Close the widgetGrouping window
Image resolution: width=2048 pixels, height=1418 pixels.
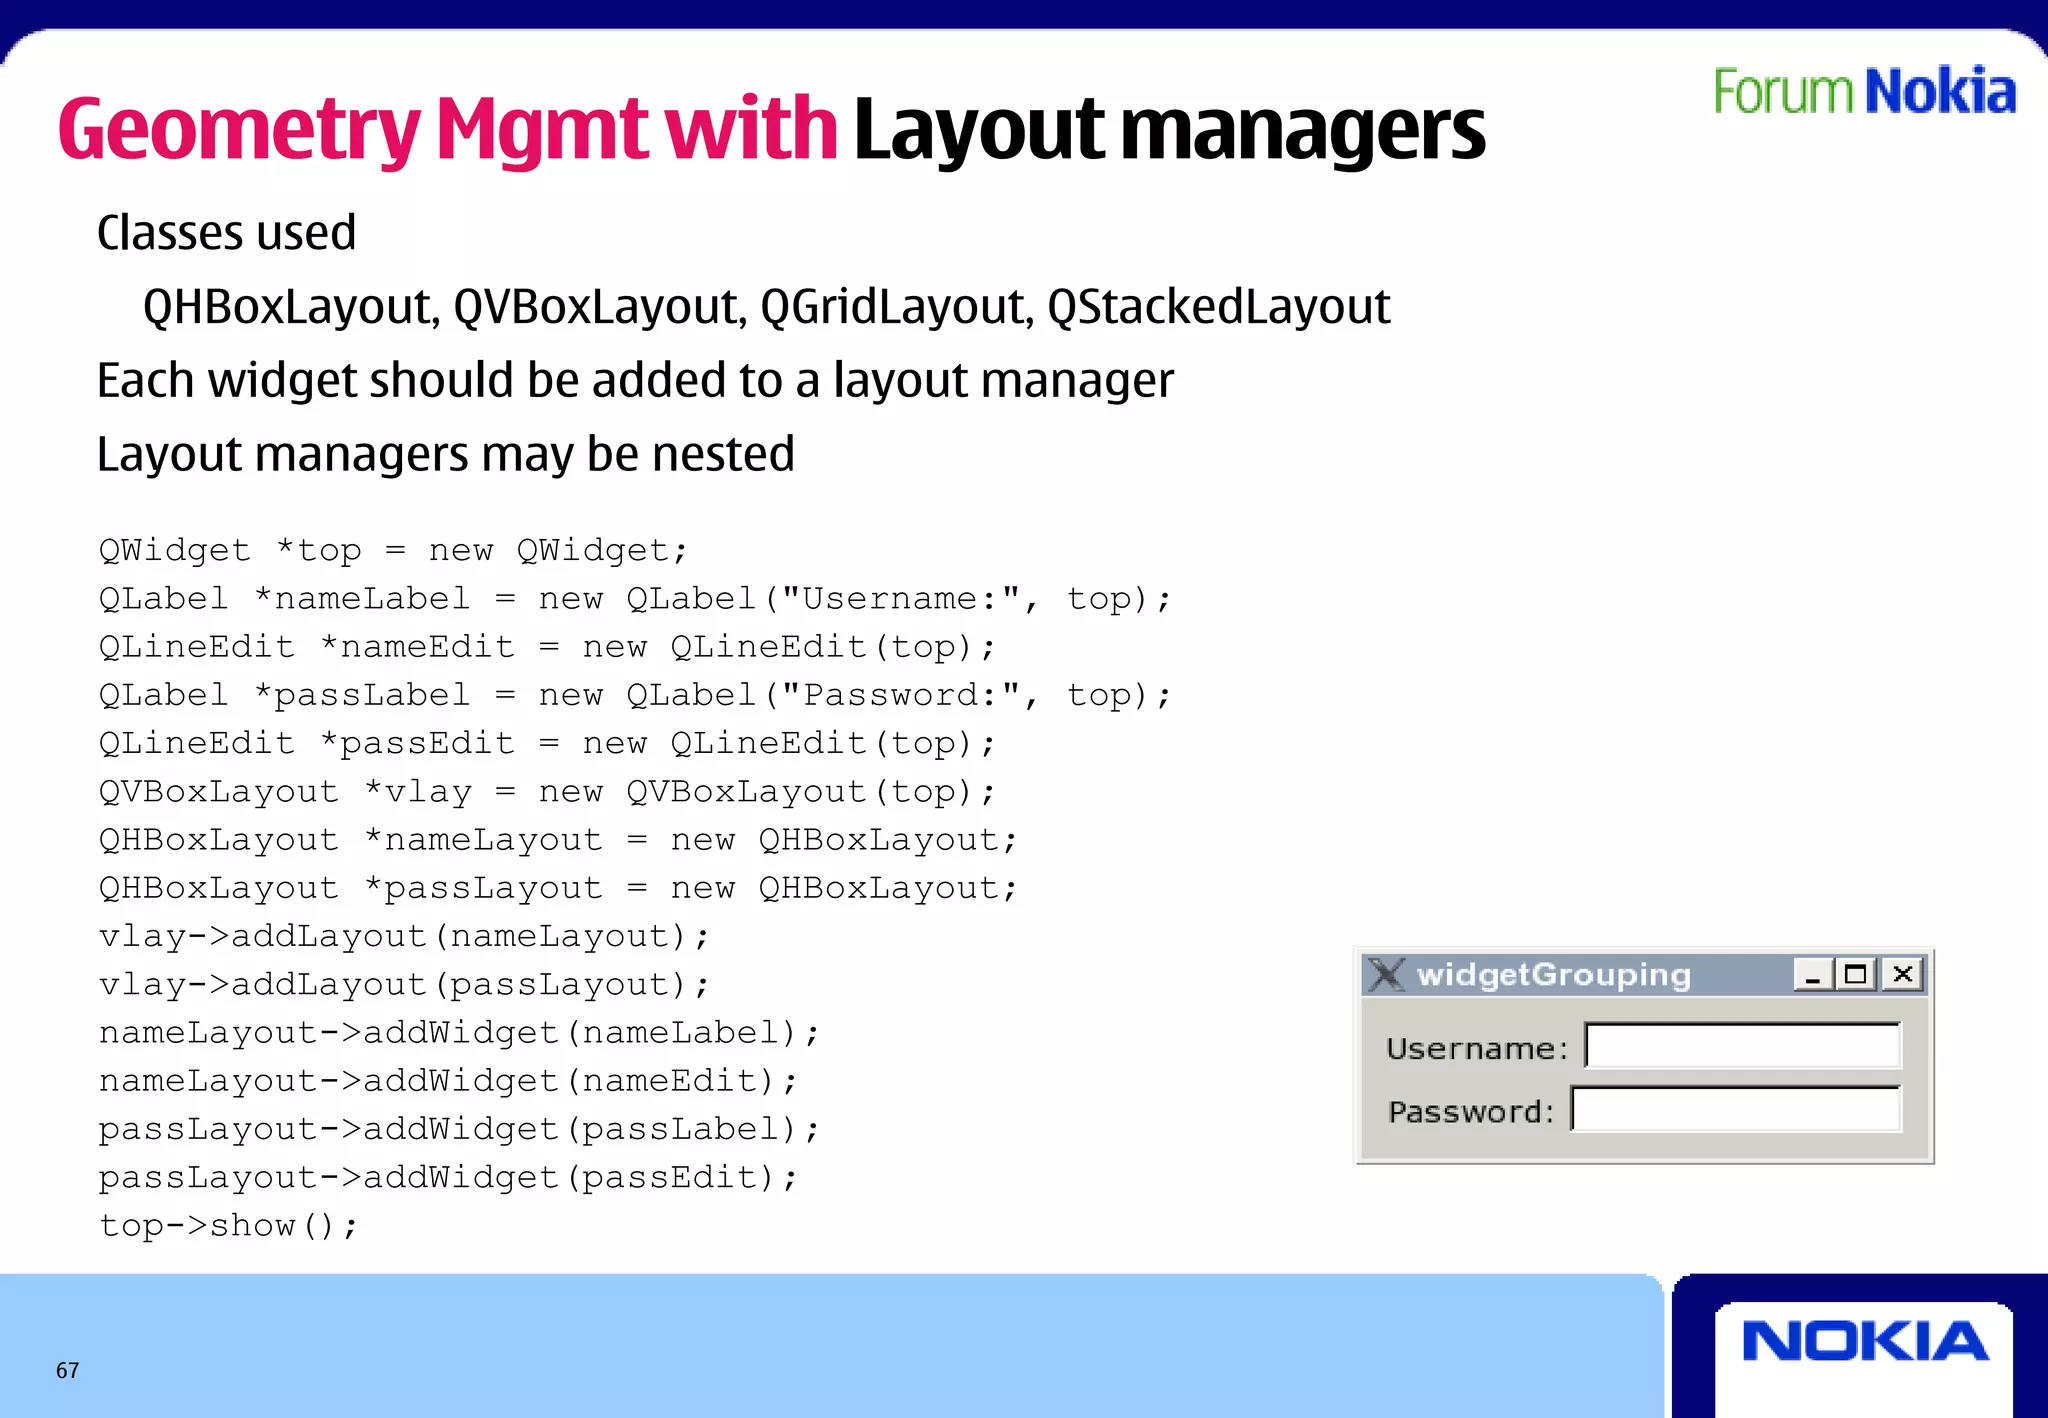[1902, 974]
